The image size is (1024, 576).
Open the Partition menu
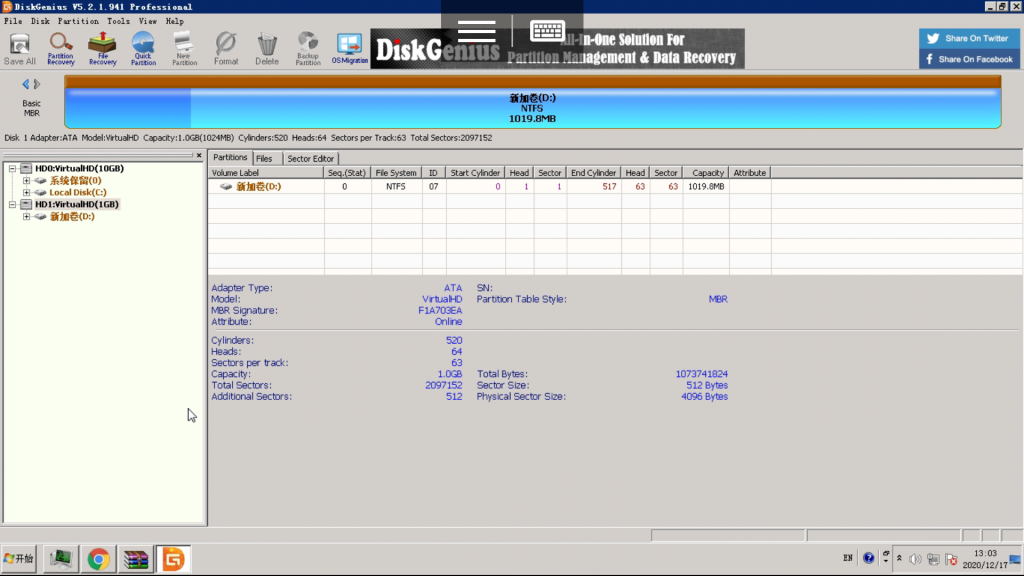tap(78, 22)
